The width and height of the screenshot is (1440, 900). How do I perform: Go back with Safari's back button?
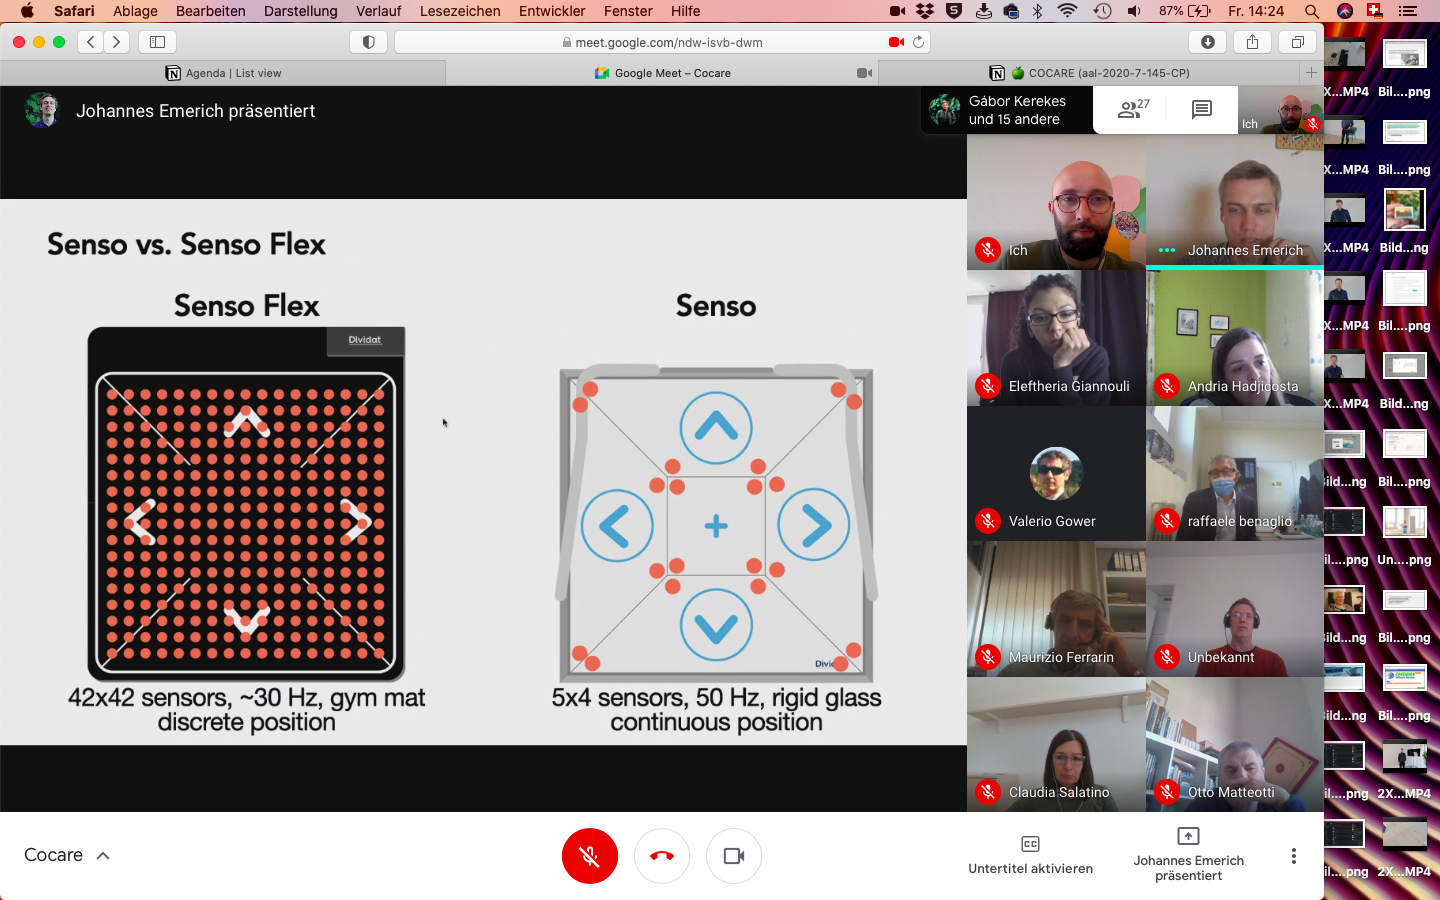[91, 42]
